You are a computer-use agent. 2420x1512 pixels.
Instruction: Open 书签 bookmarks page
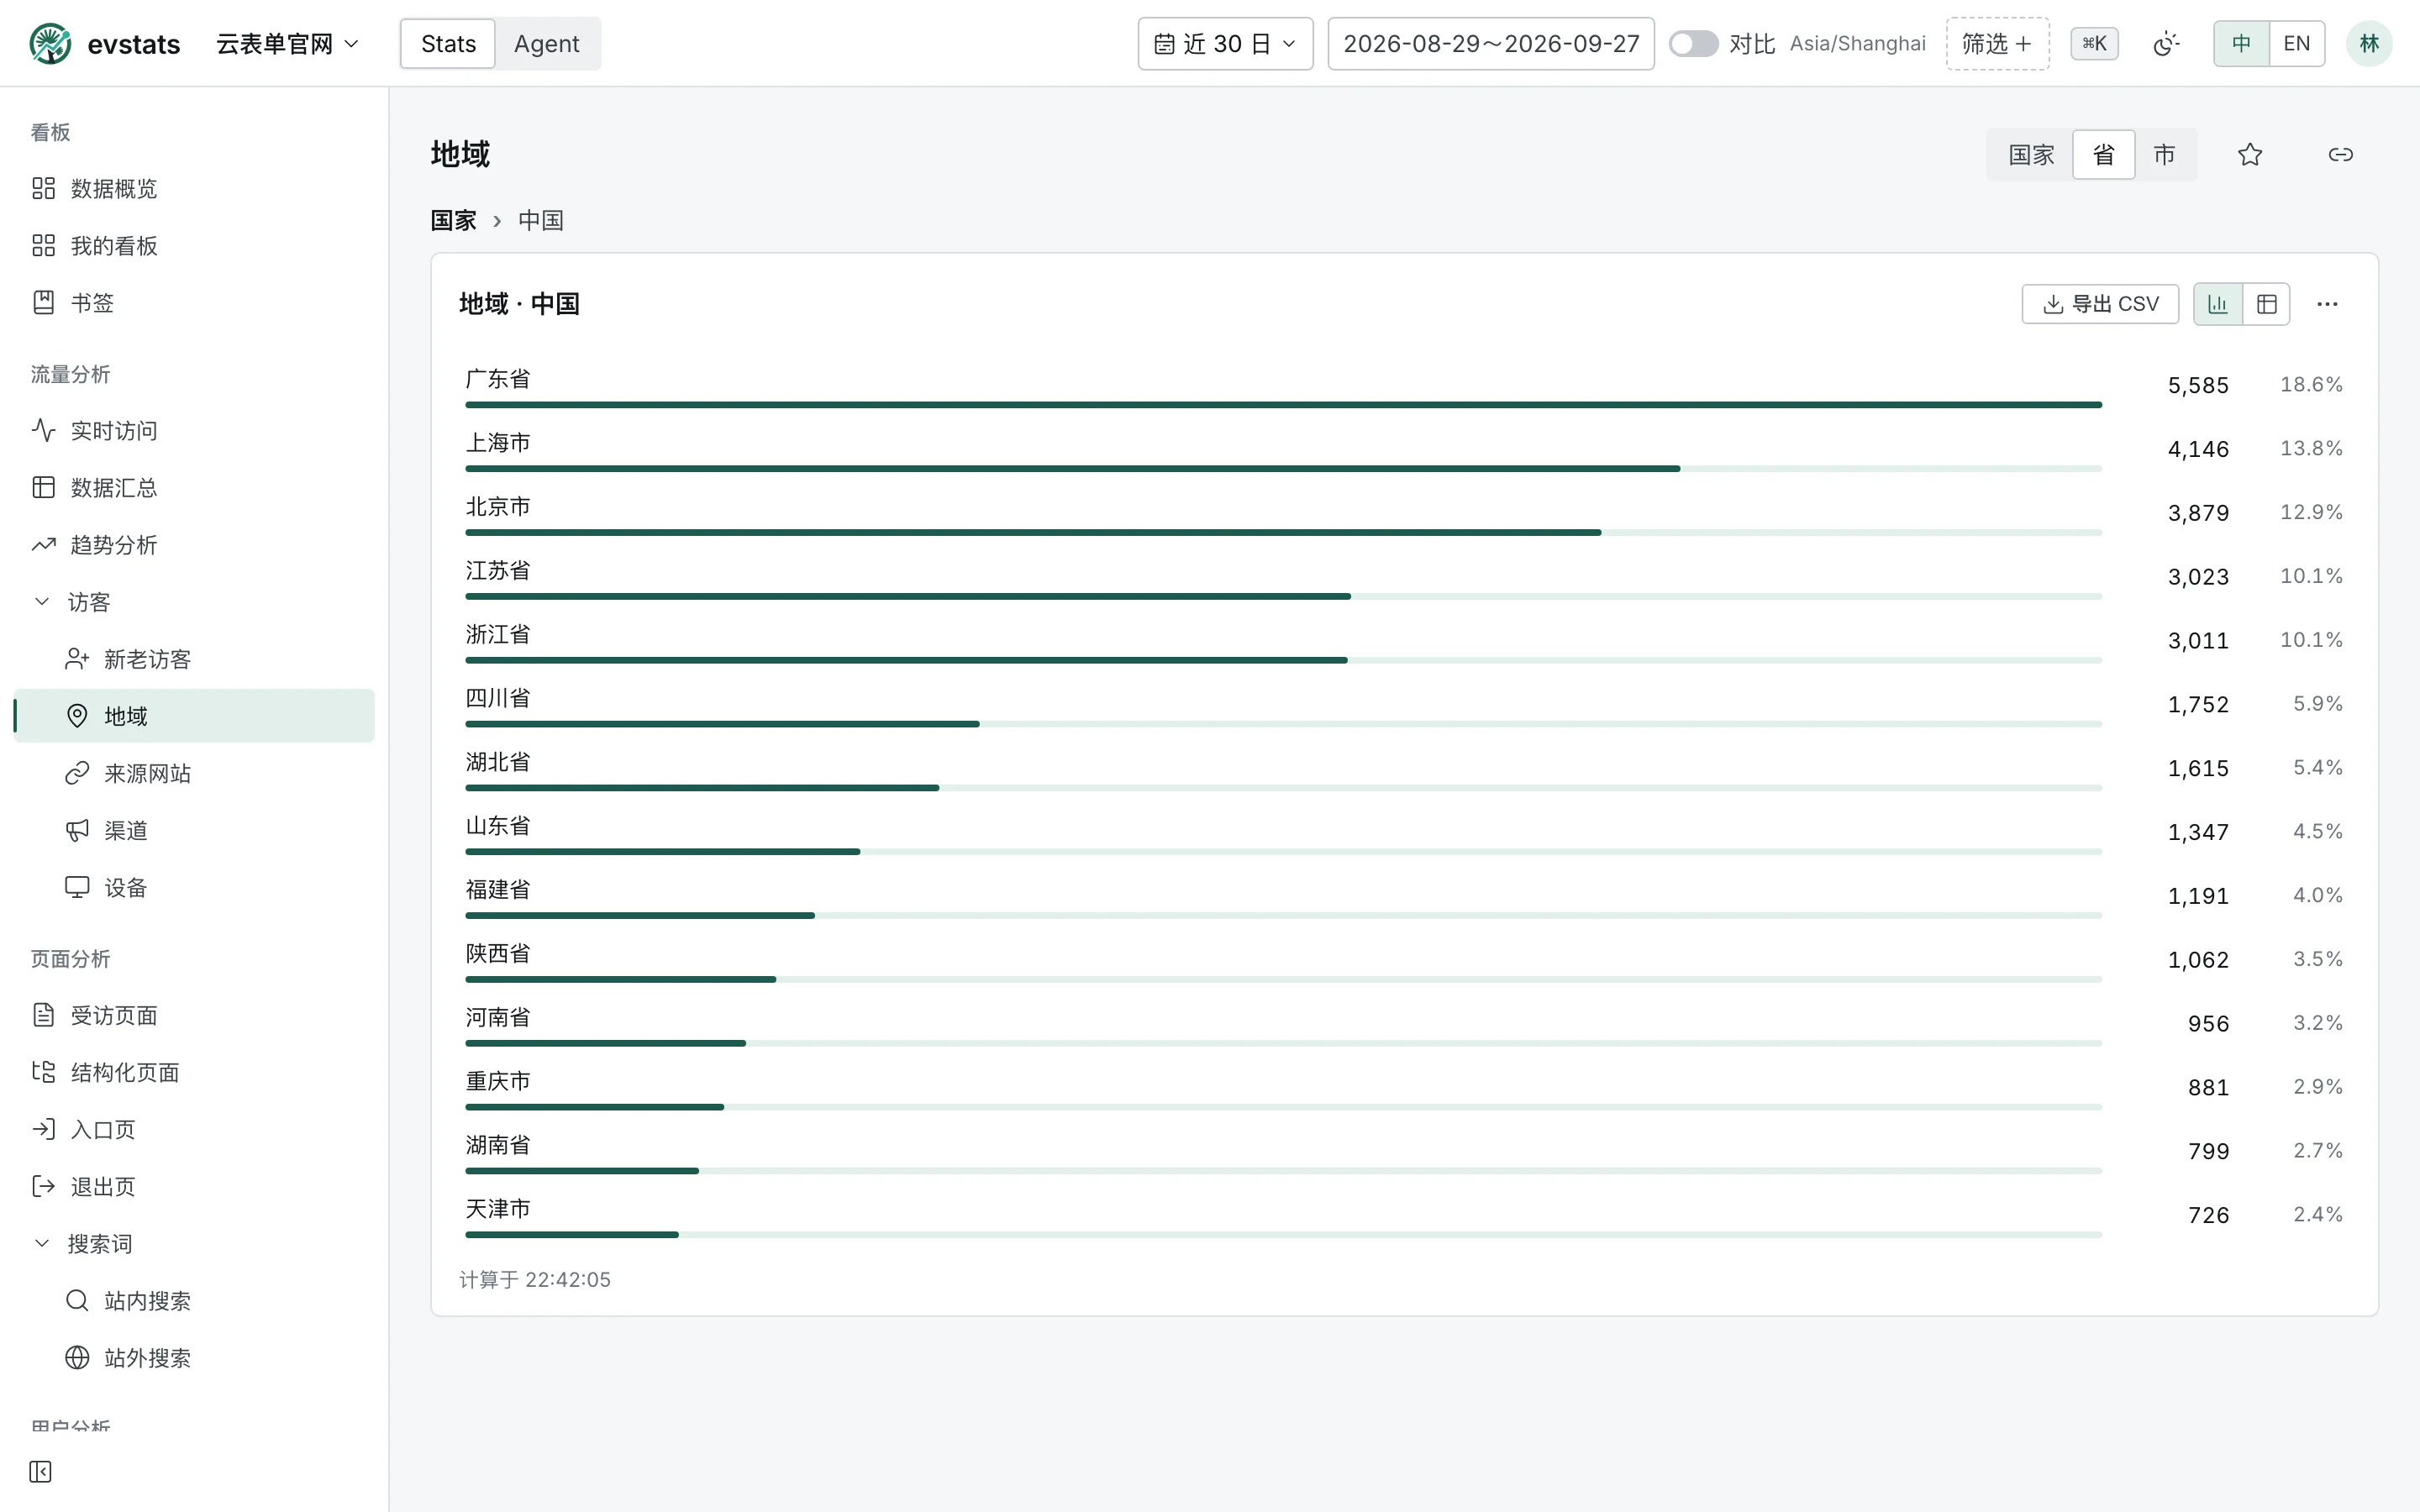(194, 303)
